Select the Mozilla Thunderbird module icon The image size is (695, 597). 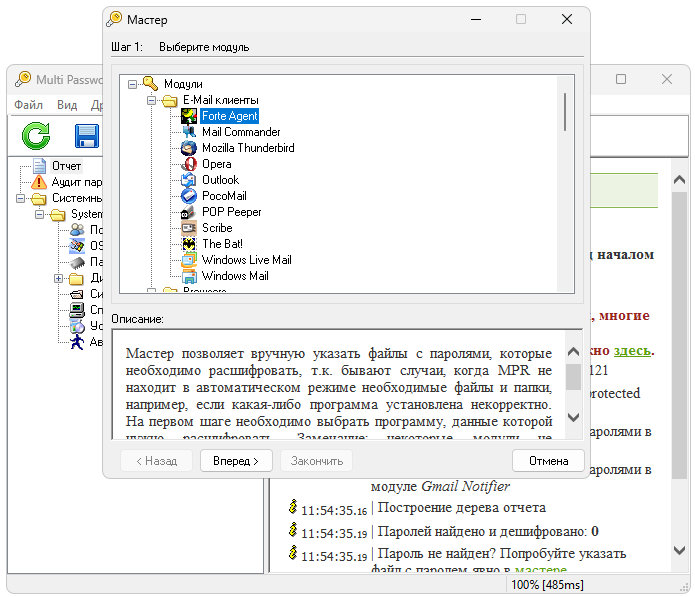click(x=188, y=148)
